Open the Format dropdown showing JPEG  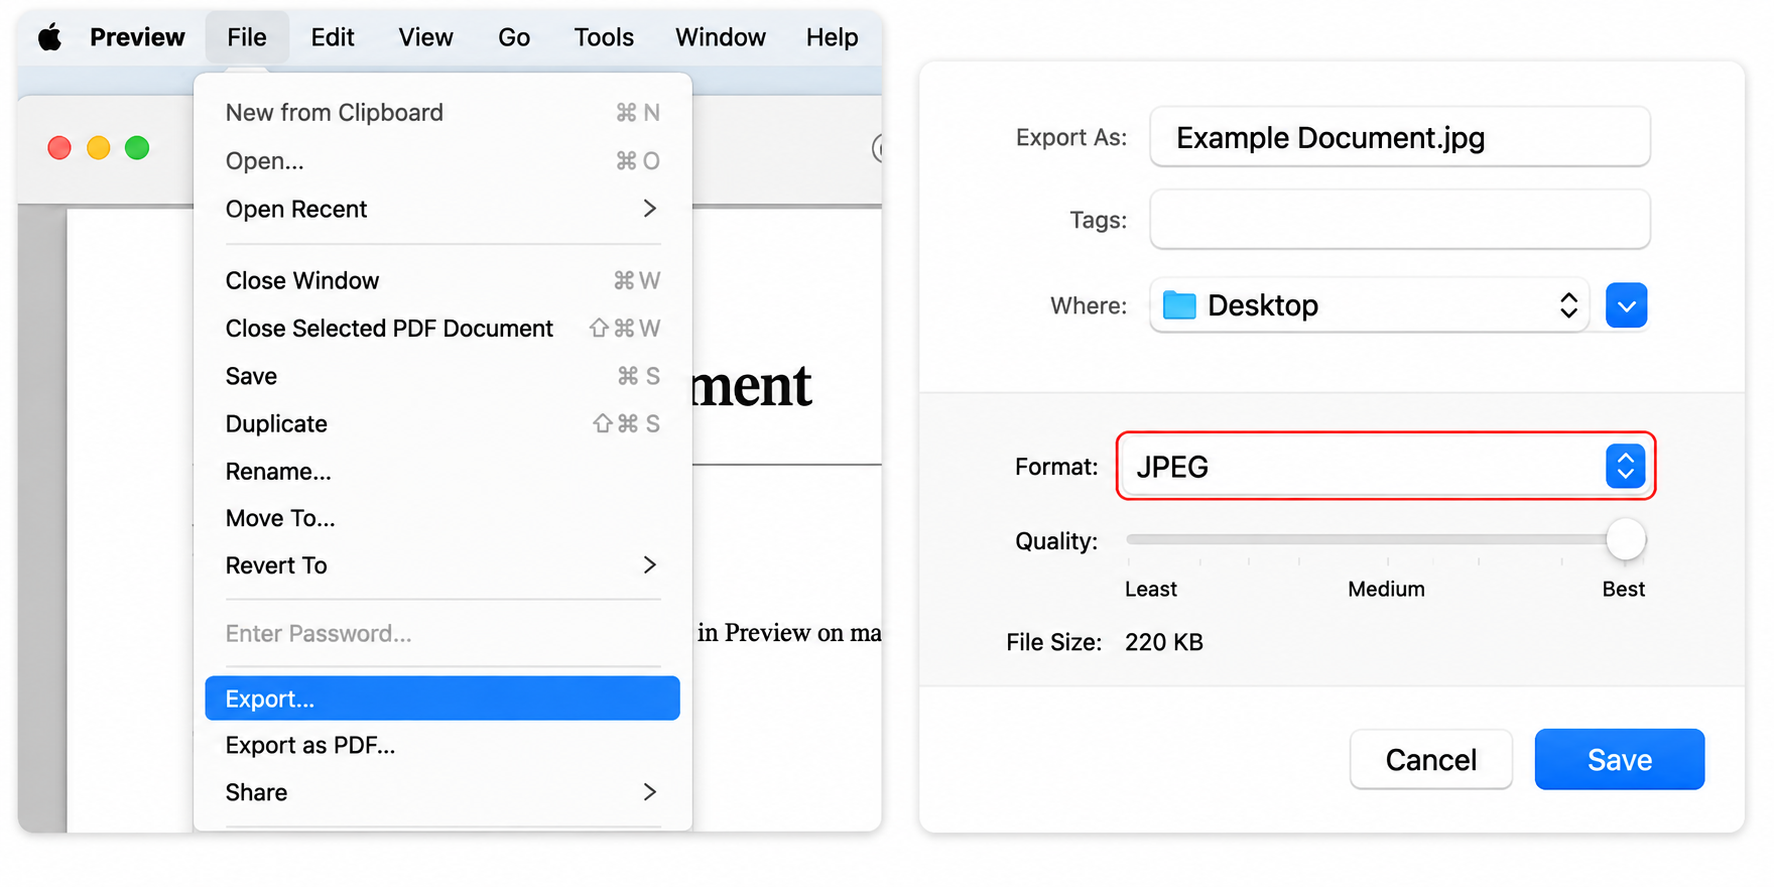pos(1385,466)
